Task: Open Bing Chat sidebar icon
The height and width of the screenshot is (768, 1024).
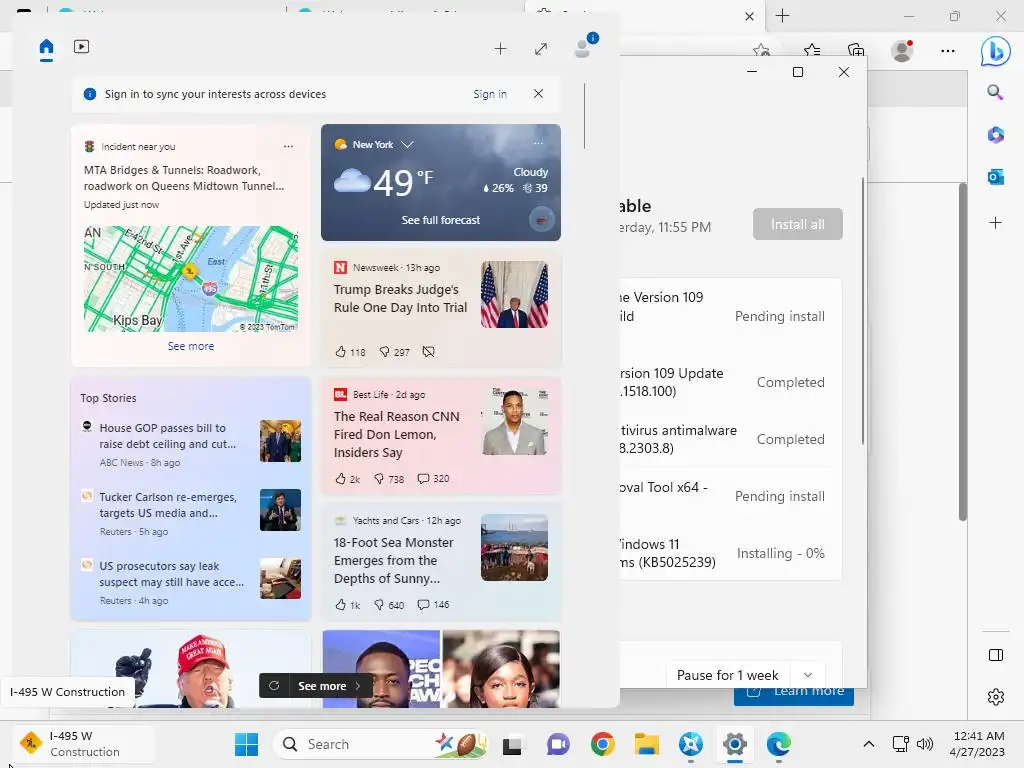Action: pyautogui.click(x=995, y=51)
